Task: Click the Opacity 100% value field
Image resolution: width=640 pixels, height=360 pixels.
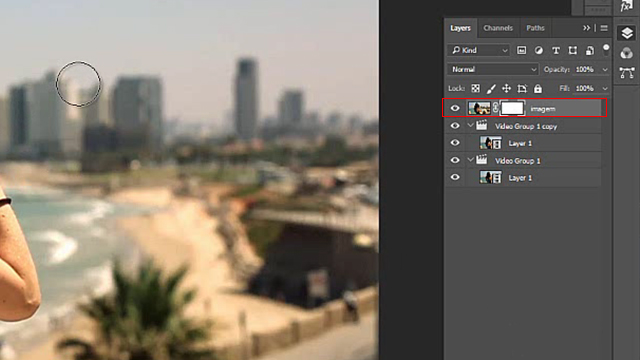Action: coord(585,69)
